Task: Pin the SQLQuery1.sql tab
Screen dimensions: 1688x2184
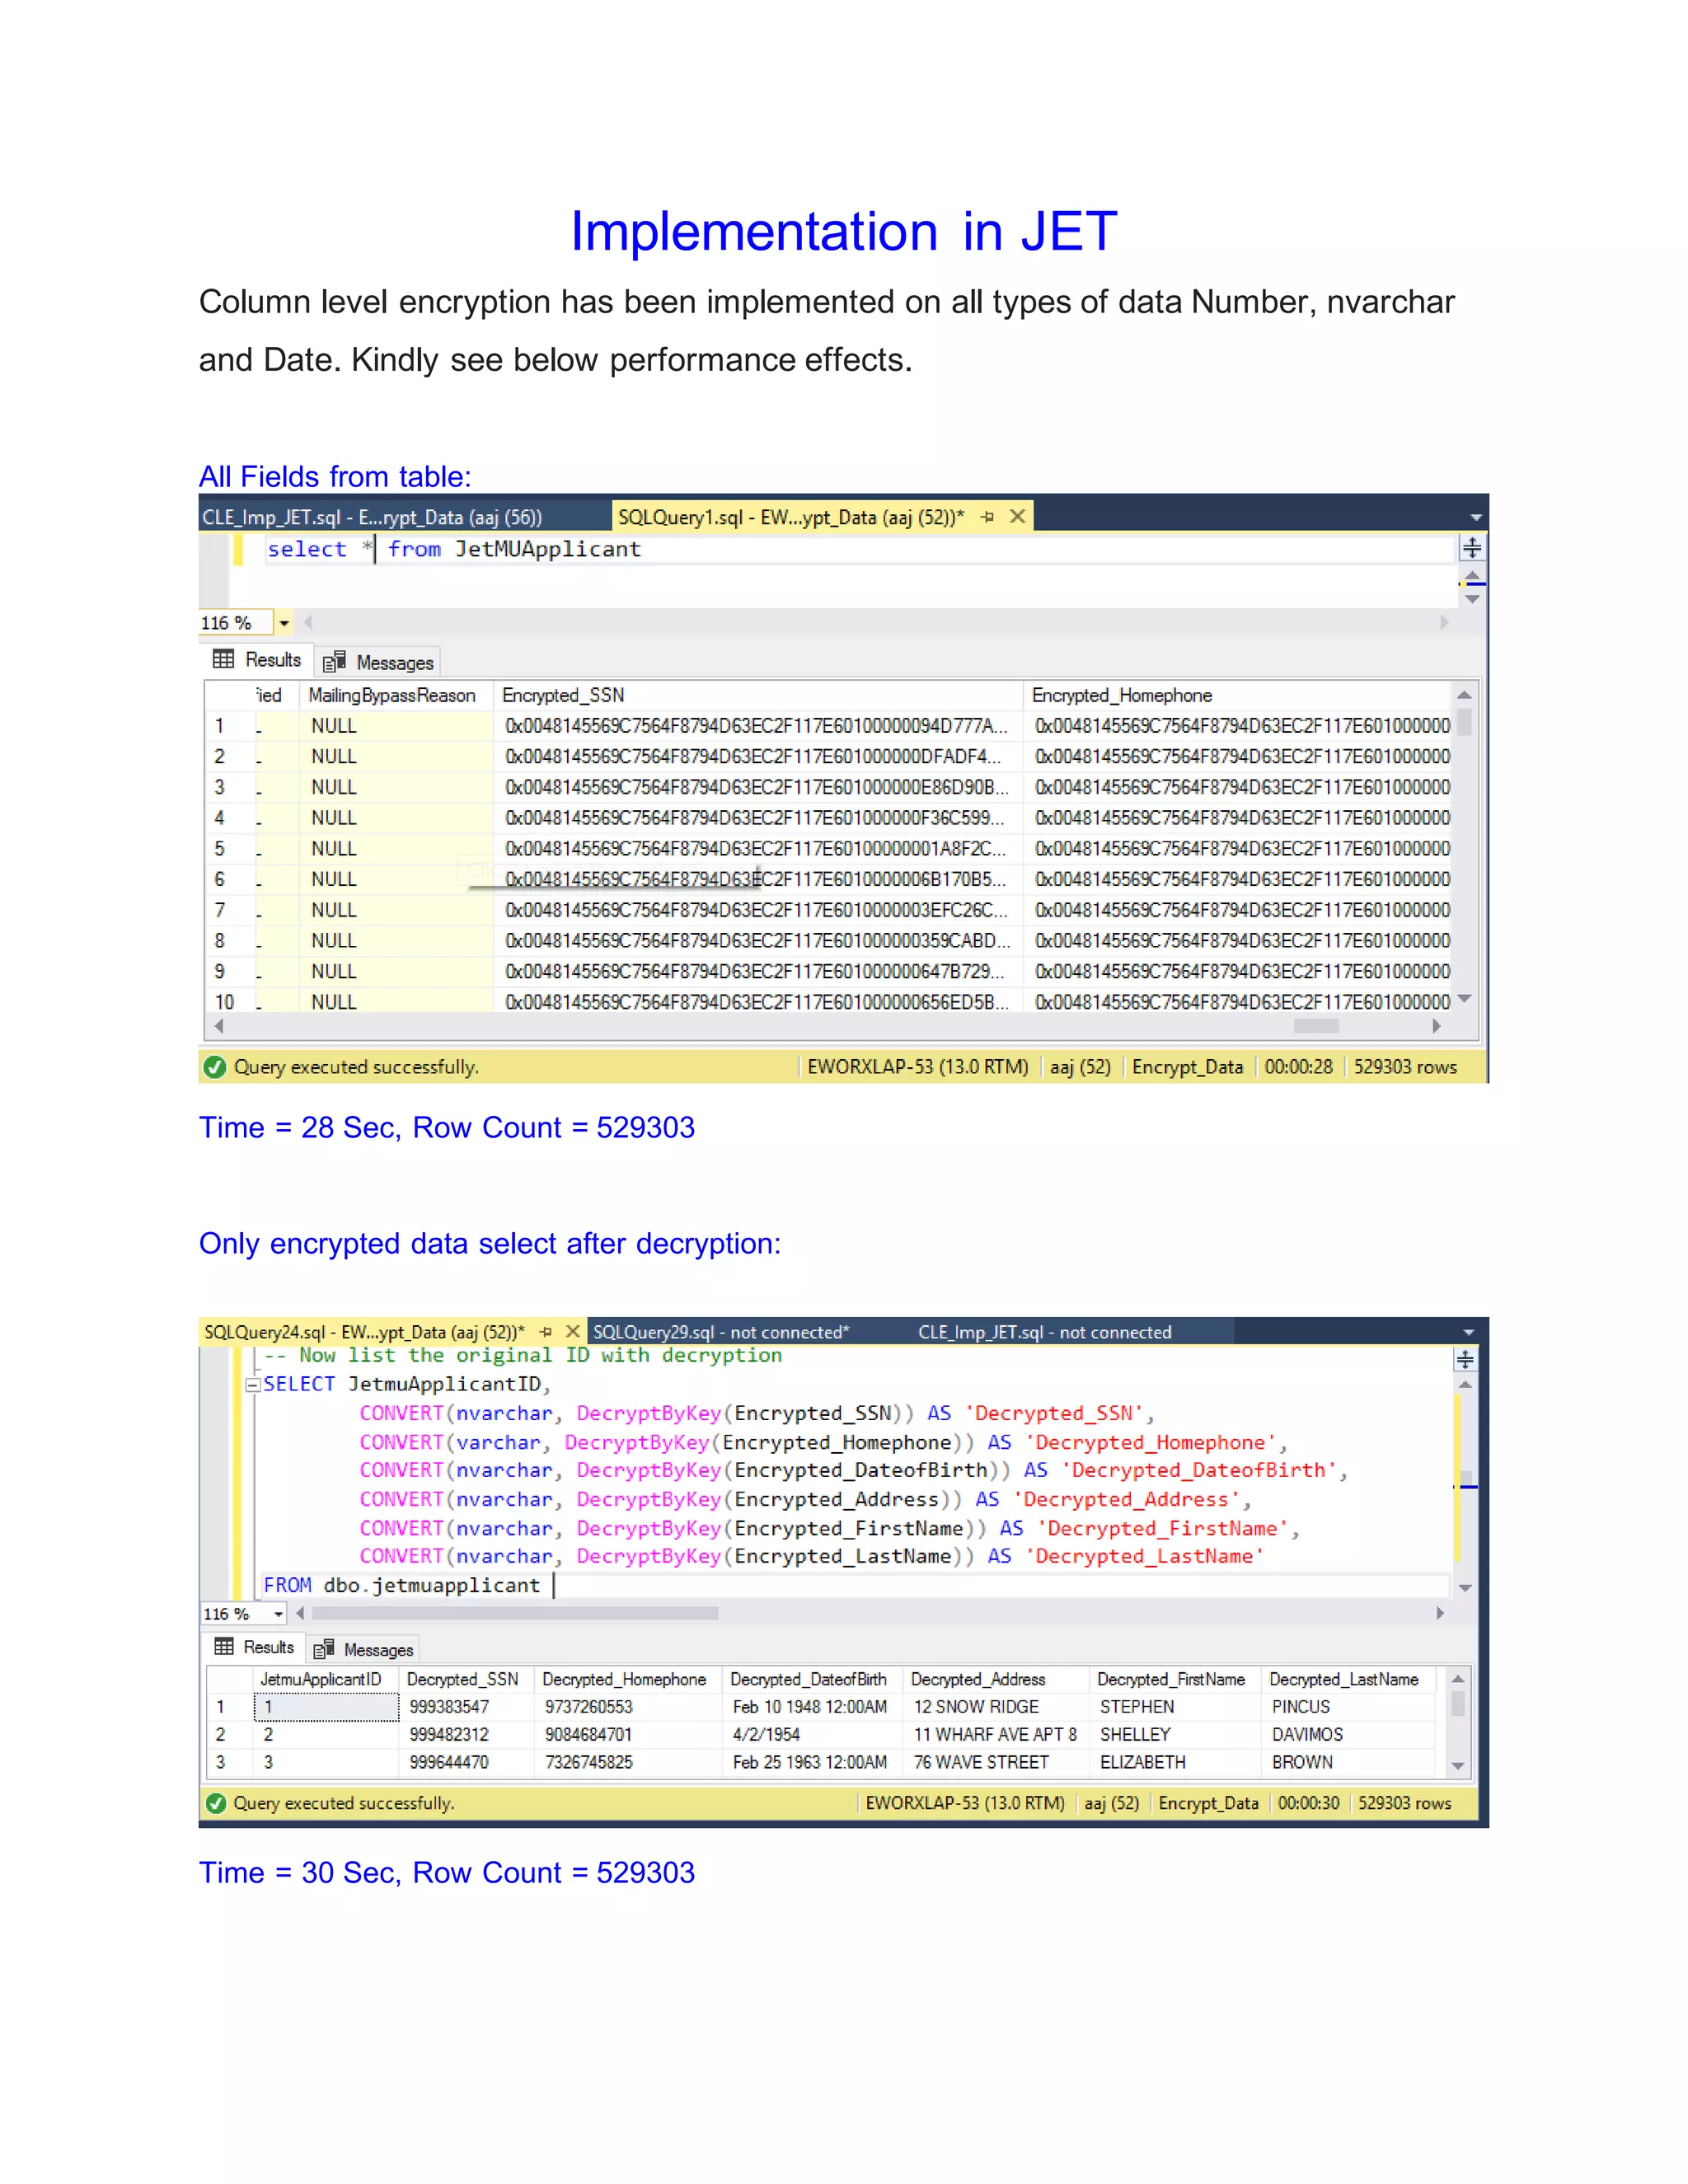Action: 987,517
